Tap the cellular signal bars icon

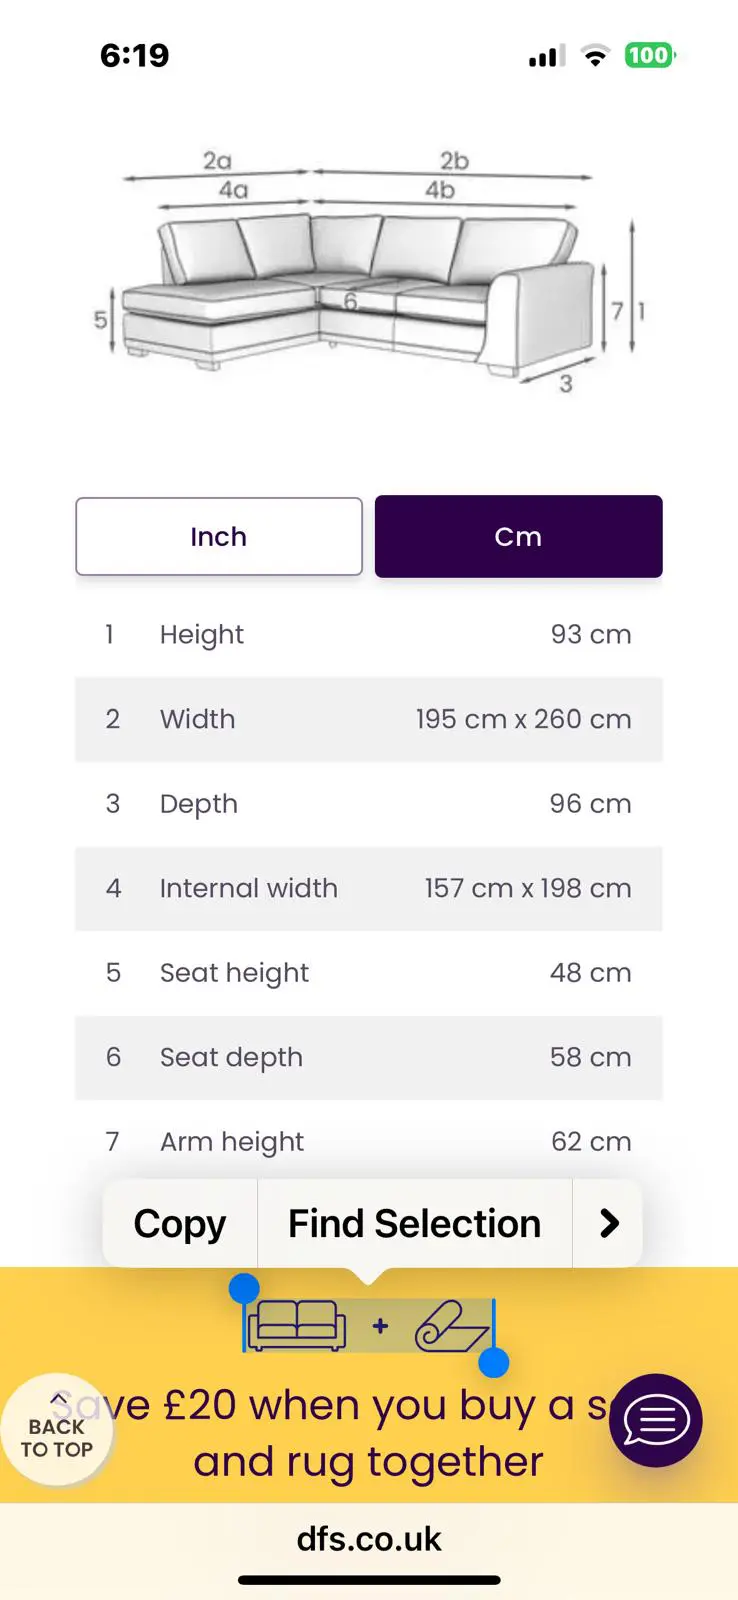coord(547,56)
